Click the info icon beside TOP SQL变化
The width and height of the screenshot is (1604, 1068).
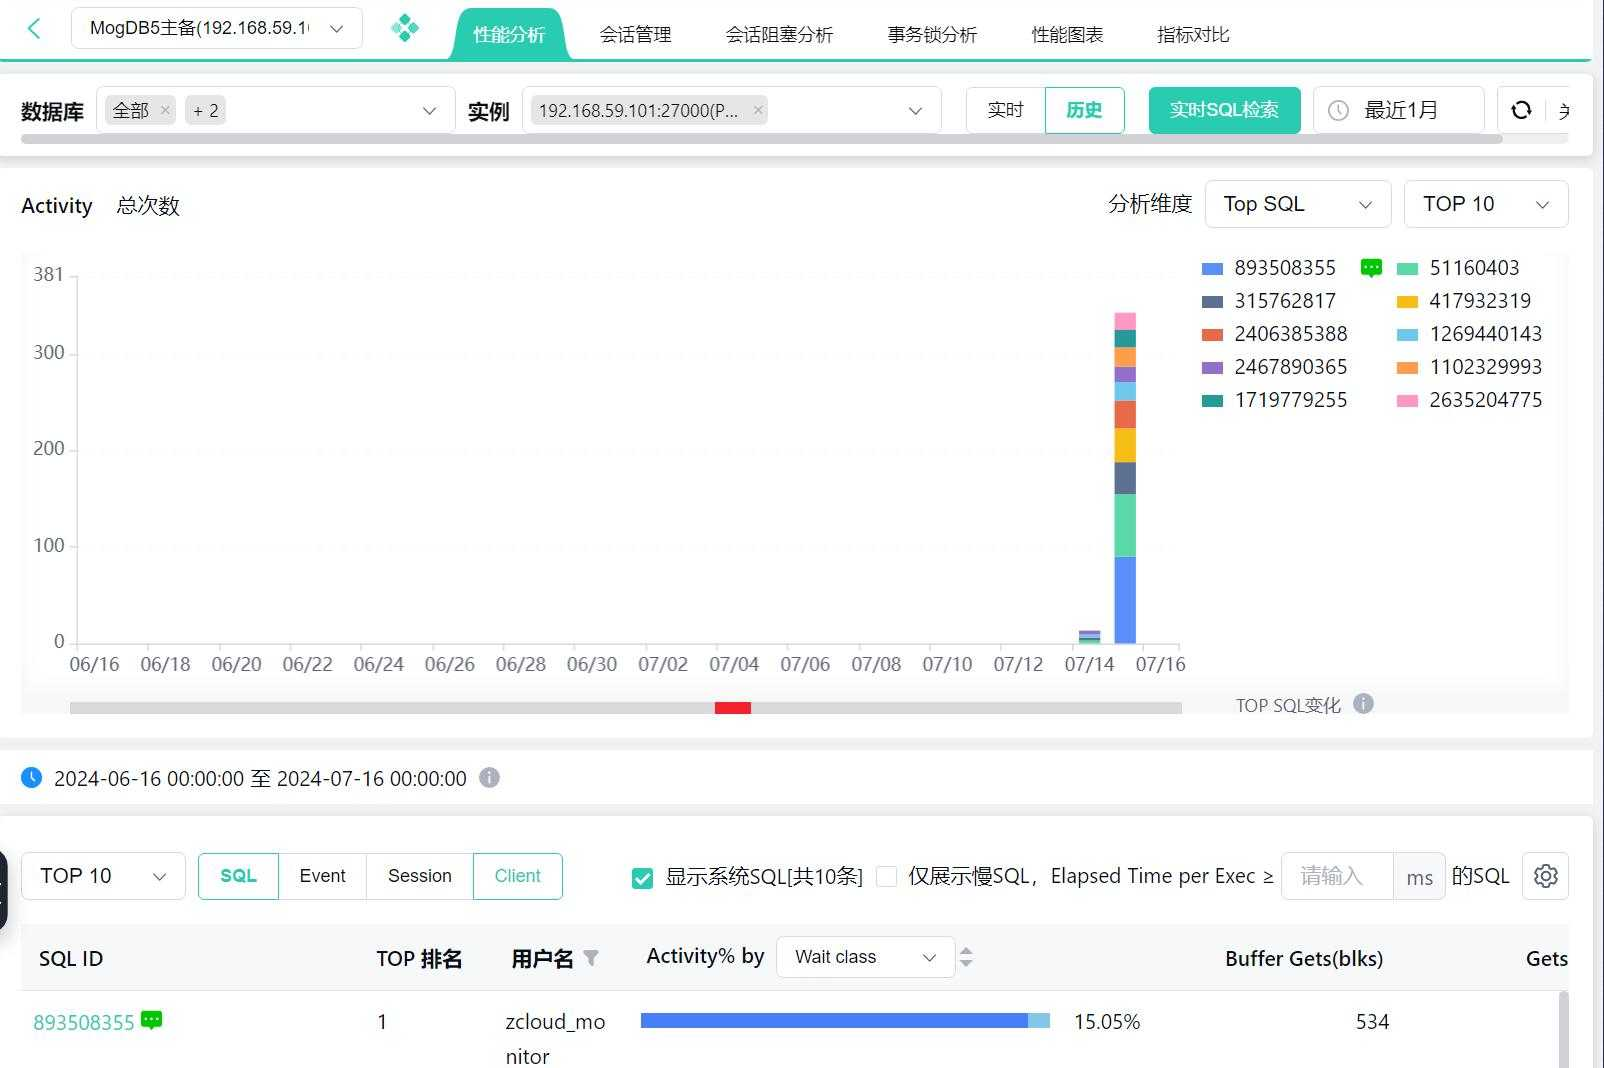pos(1363,703)
